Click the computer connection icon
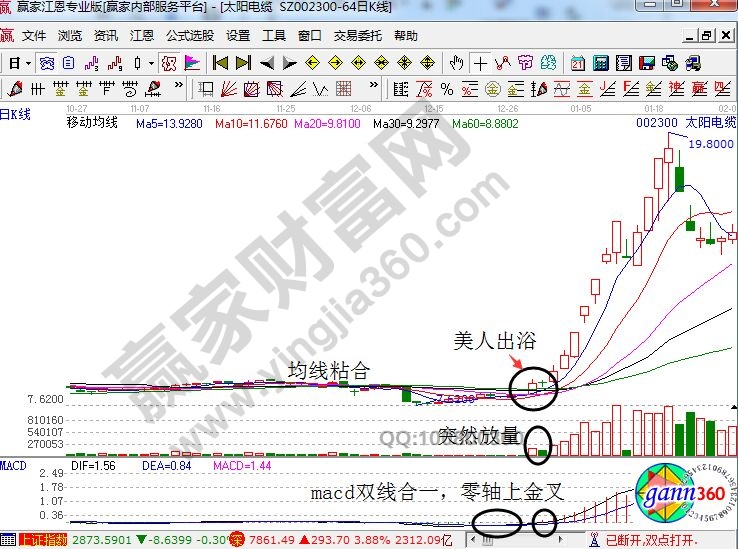Screen dimensions: 738x549 point(693,63)
